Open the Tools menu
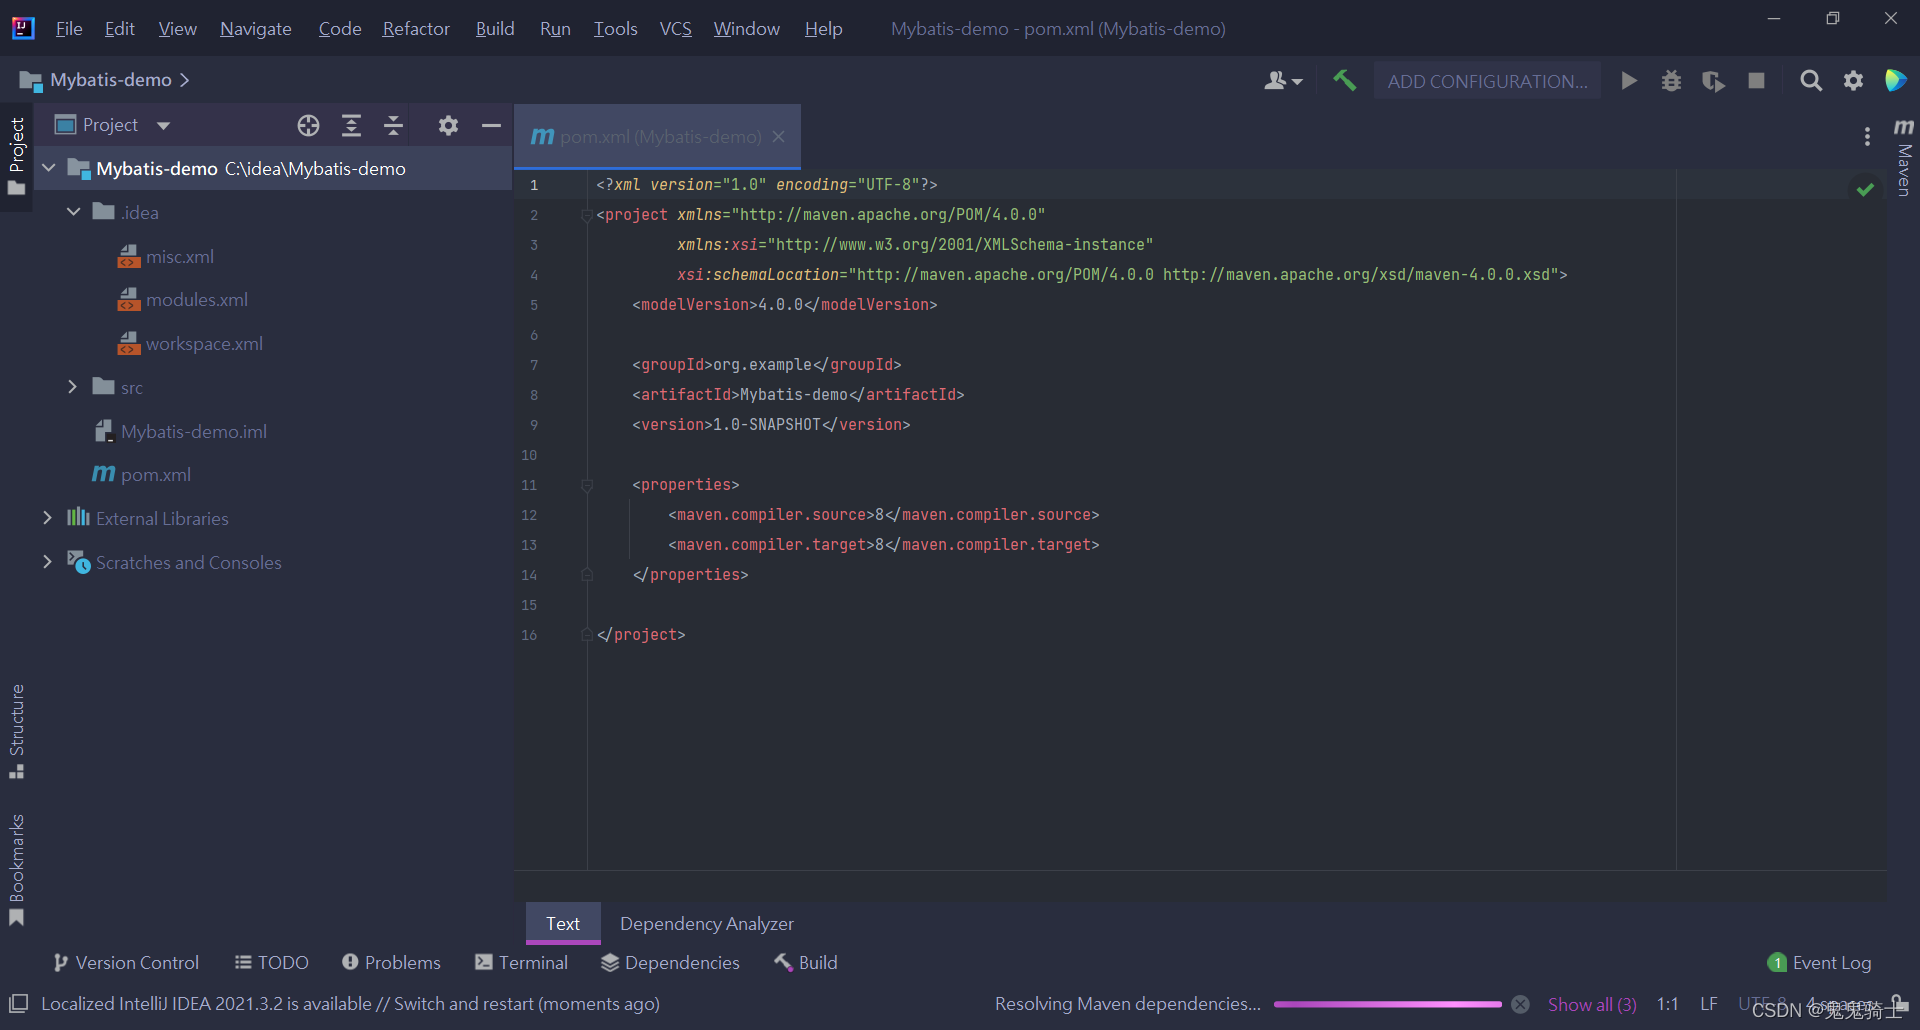Viewport: 1920px width, 1030px height. click(x=615, y=29)
